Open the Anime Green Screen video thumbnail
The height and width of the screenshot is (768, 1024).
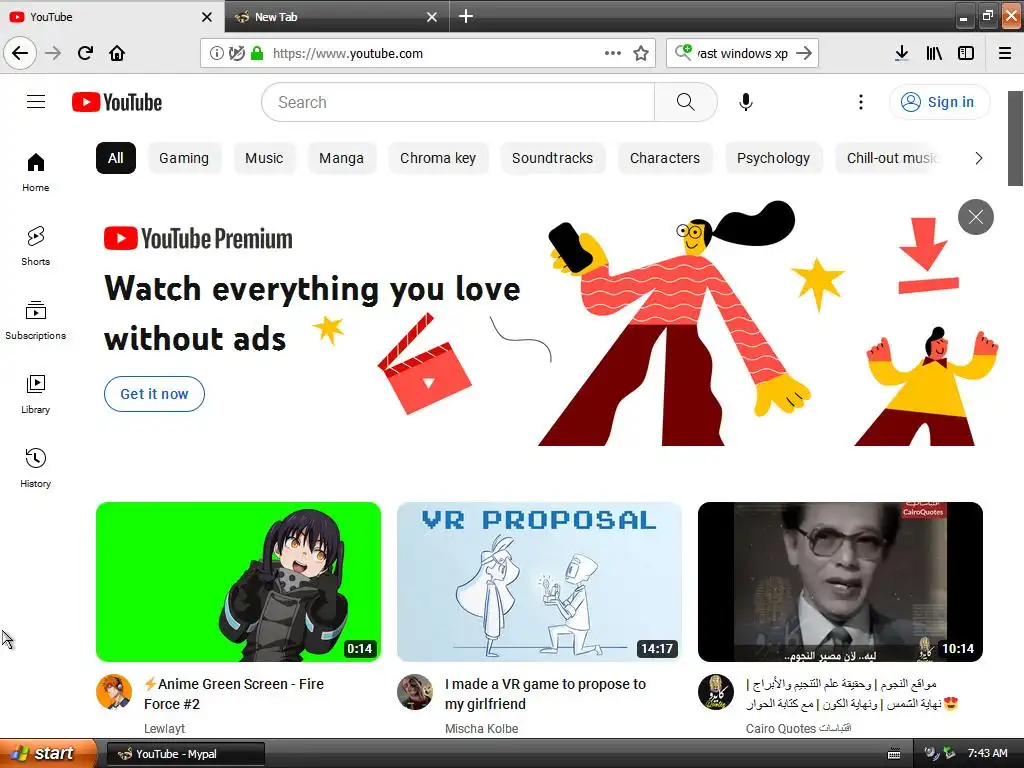(x=238, y=582)
